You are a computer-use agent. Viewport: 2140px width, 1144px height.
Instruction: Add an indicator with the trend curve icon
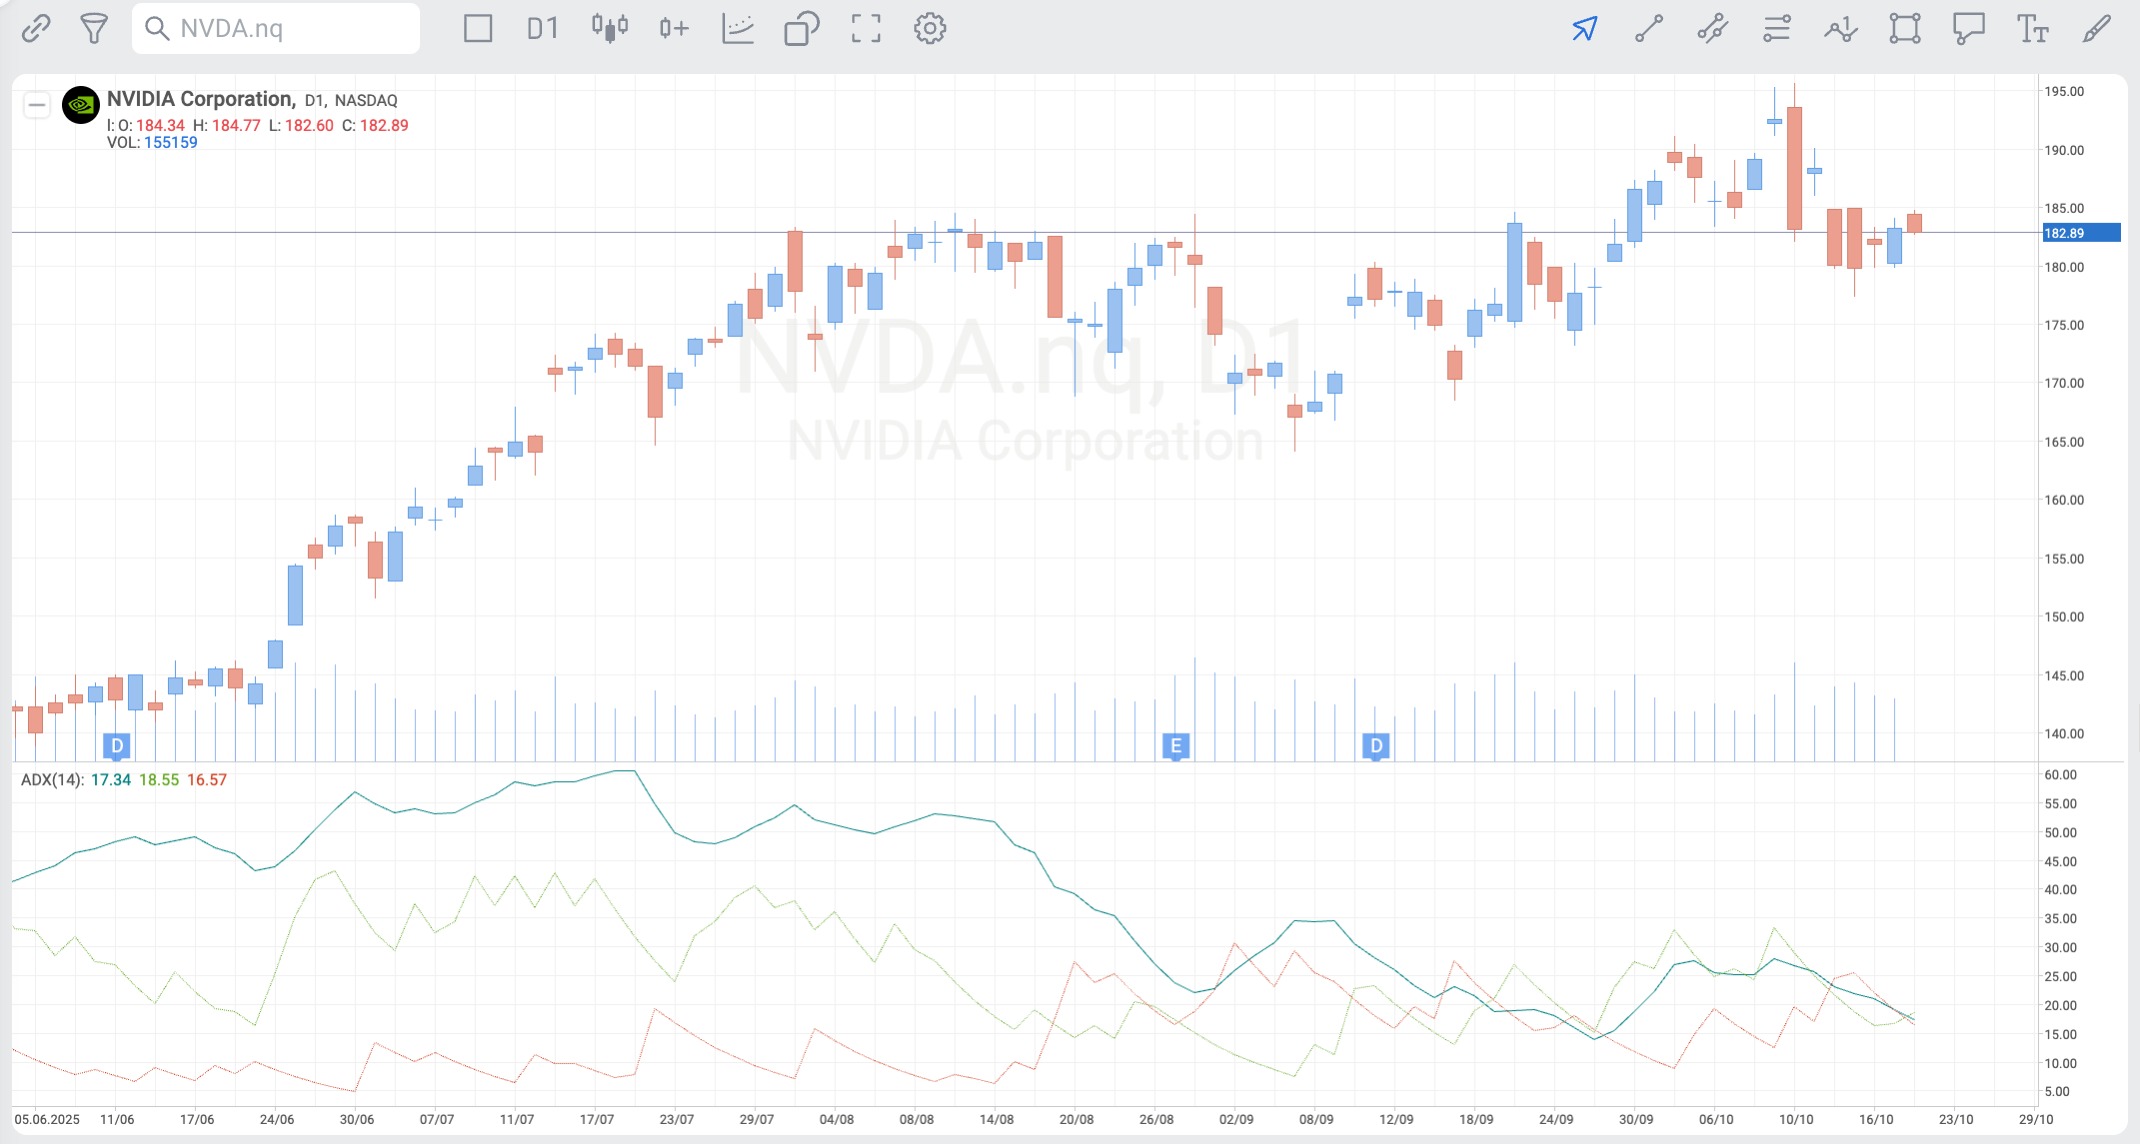(738, 28)
